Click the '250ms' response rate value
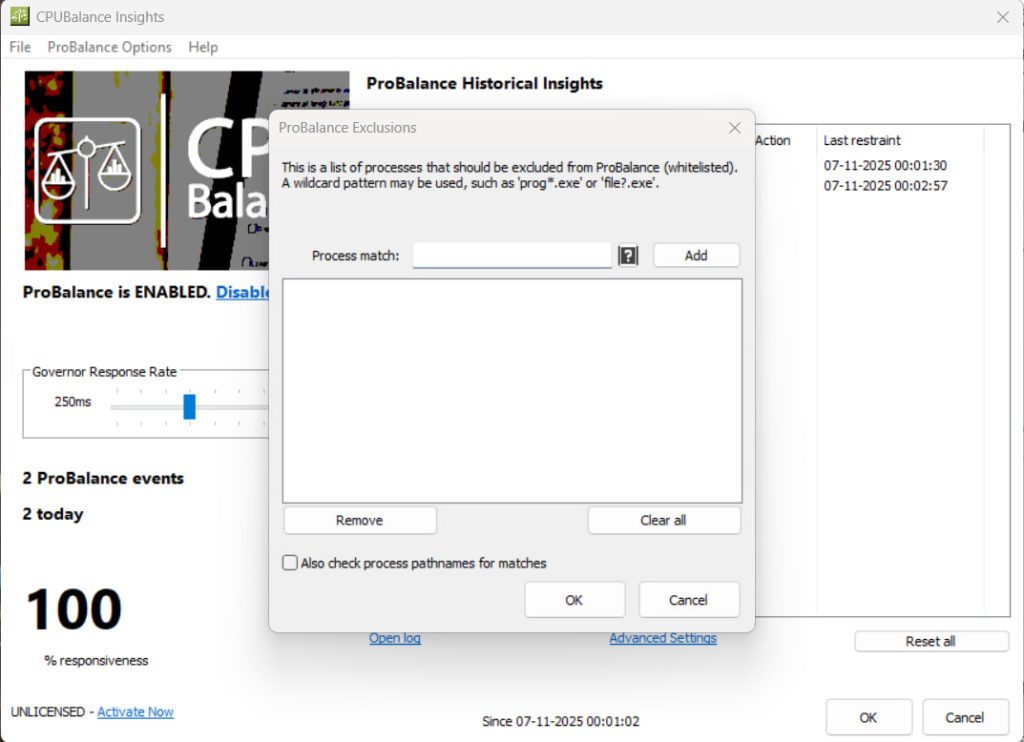Viewport: 1024px width, 742px height. [x=72, y=402]
